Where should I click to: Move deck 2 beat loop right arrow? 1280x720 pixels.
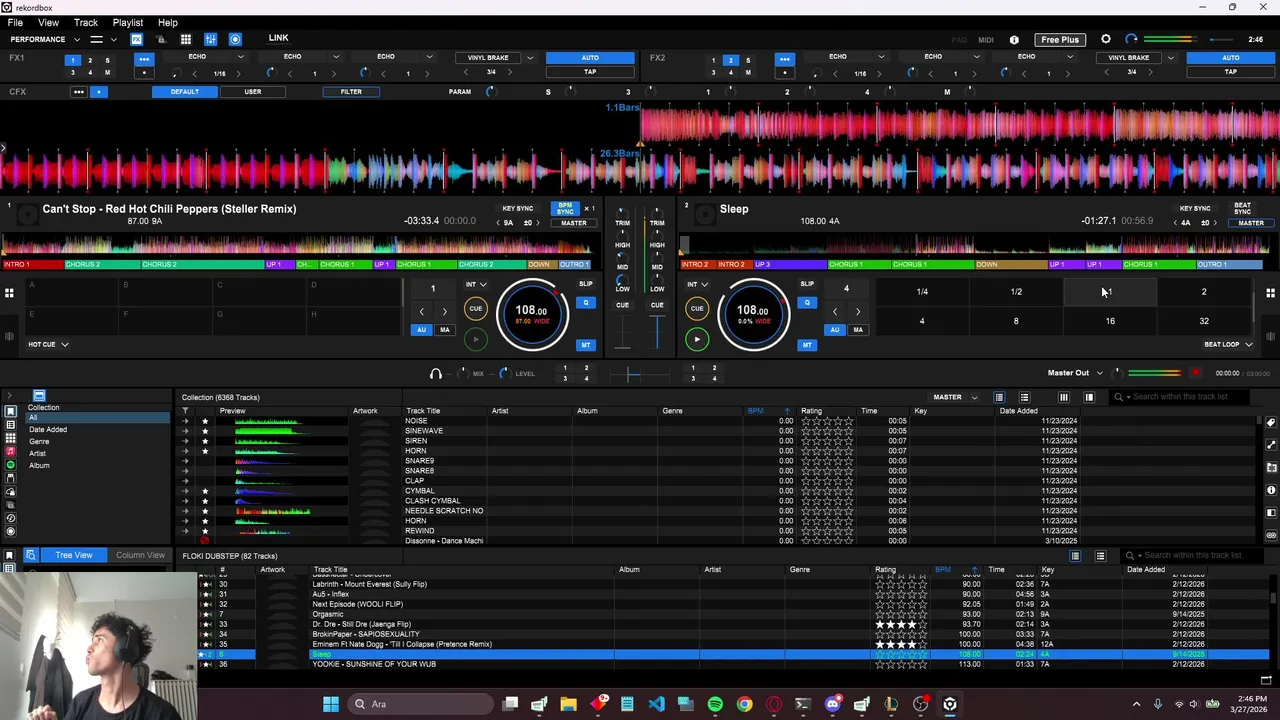pos(857,311)
